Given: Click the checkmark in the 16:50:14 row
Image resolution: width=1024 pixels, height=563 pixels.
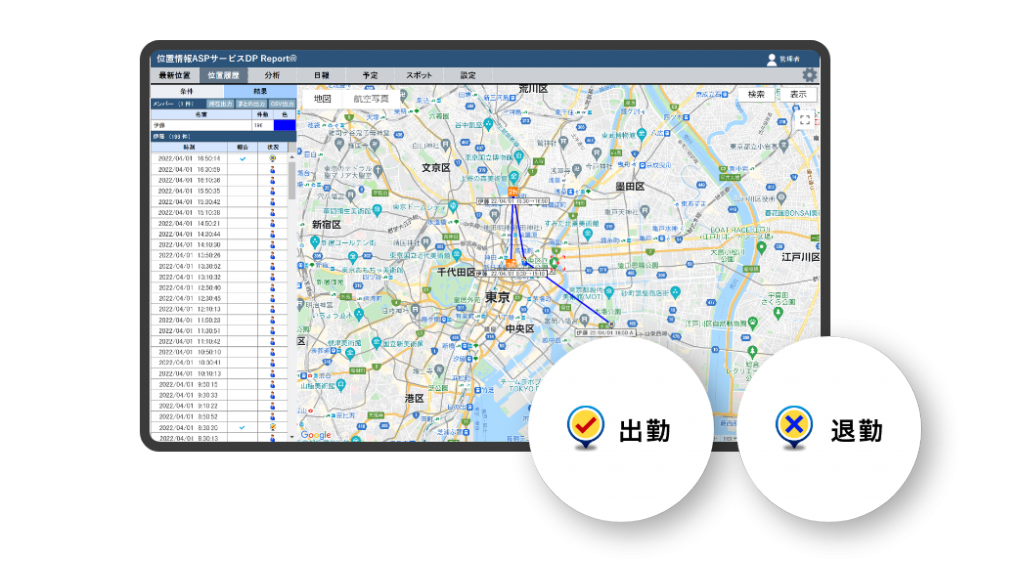Looking at the screenshot, I should coord(242,159).
